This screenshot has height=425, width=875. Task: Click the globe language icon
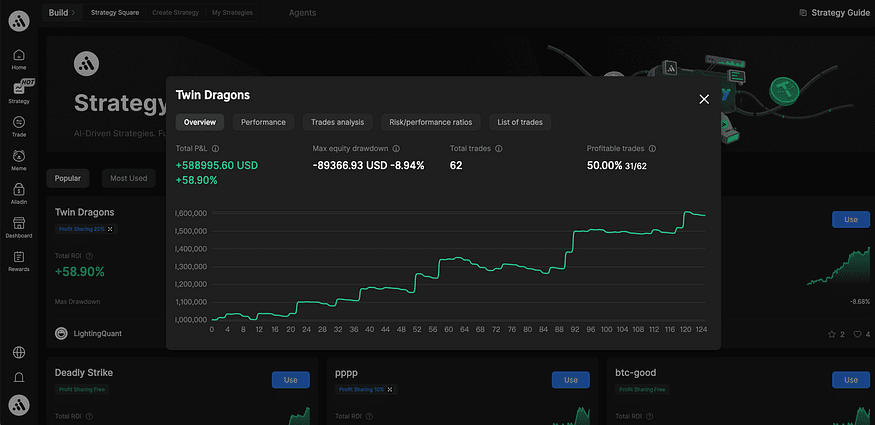point(19,352)
